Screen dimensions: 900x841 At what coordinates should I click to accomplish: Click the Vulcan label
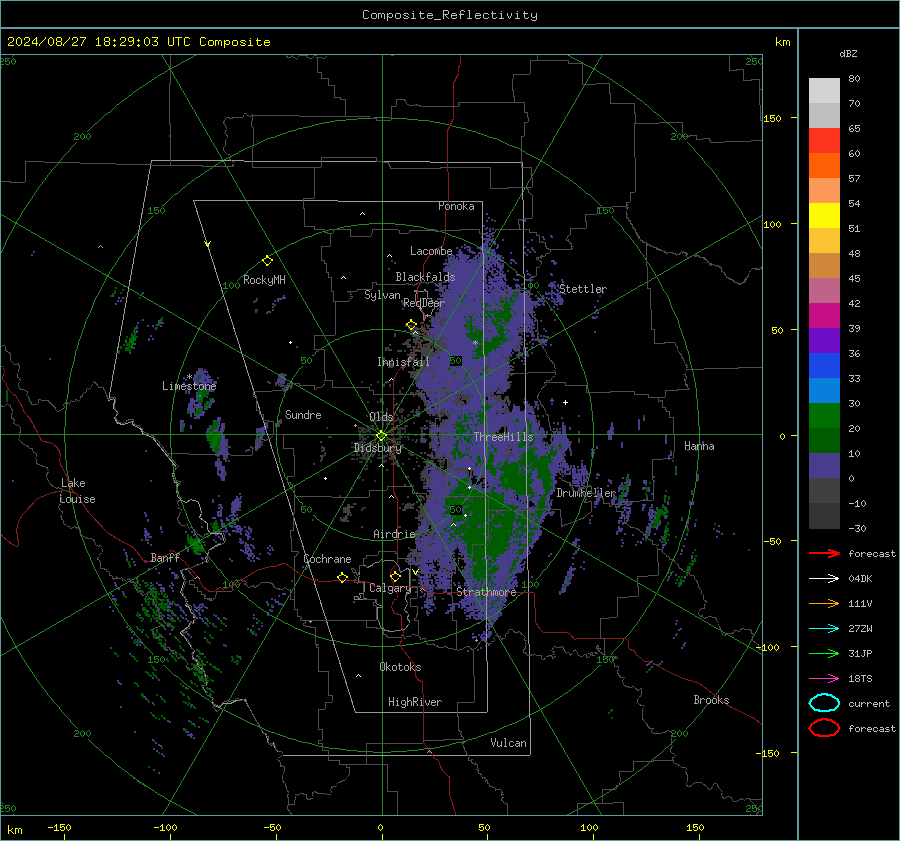(x=508, y=743)
